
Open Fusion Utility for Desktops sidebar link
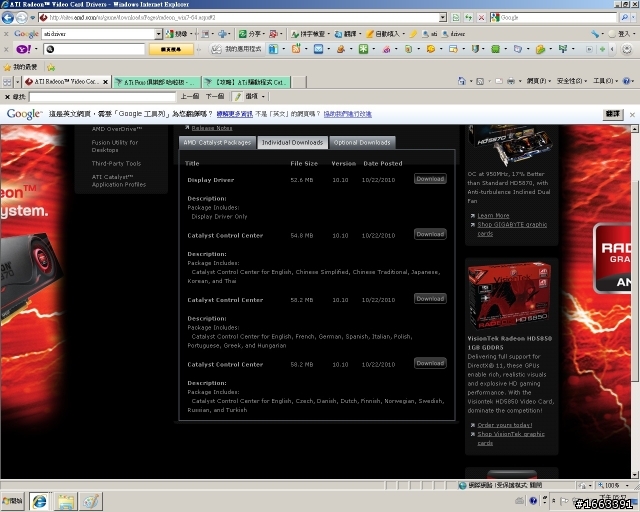(x=115, y=146)
